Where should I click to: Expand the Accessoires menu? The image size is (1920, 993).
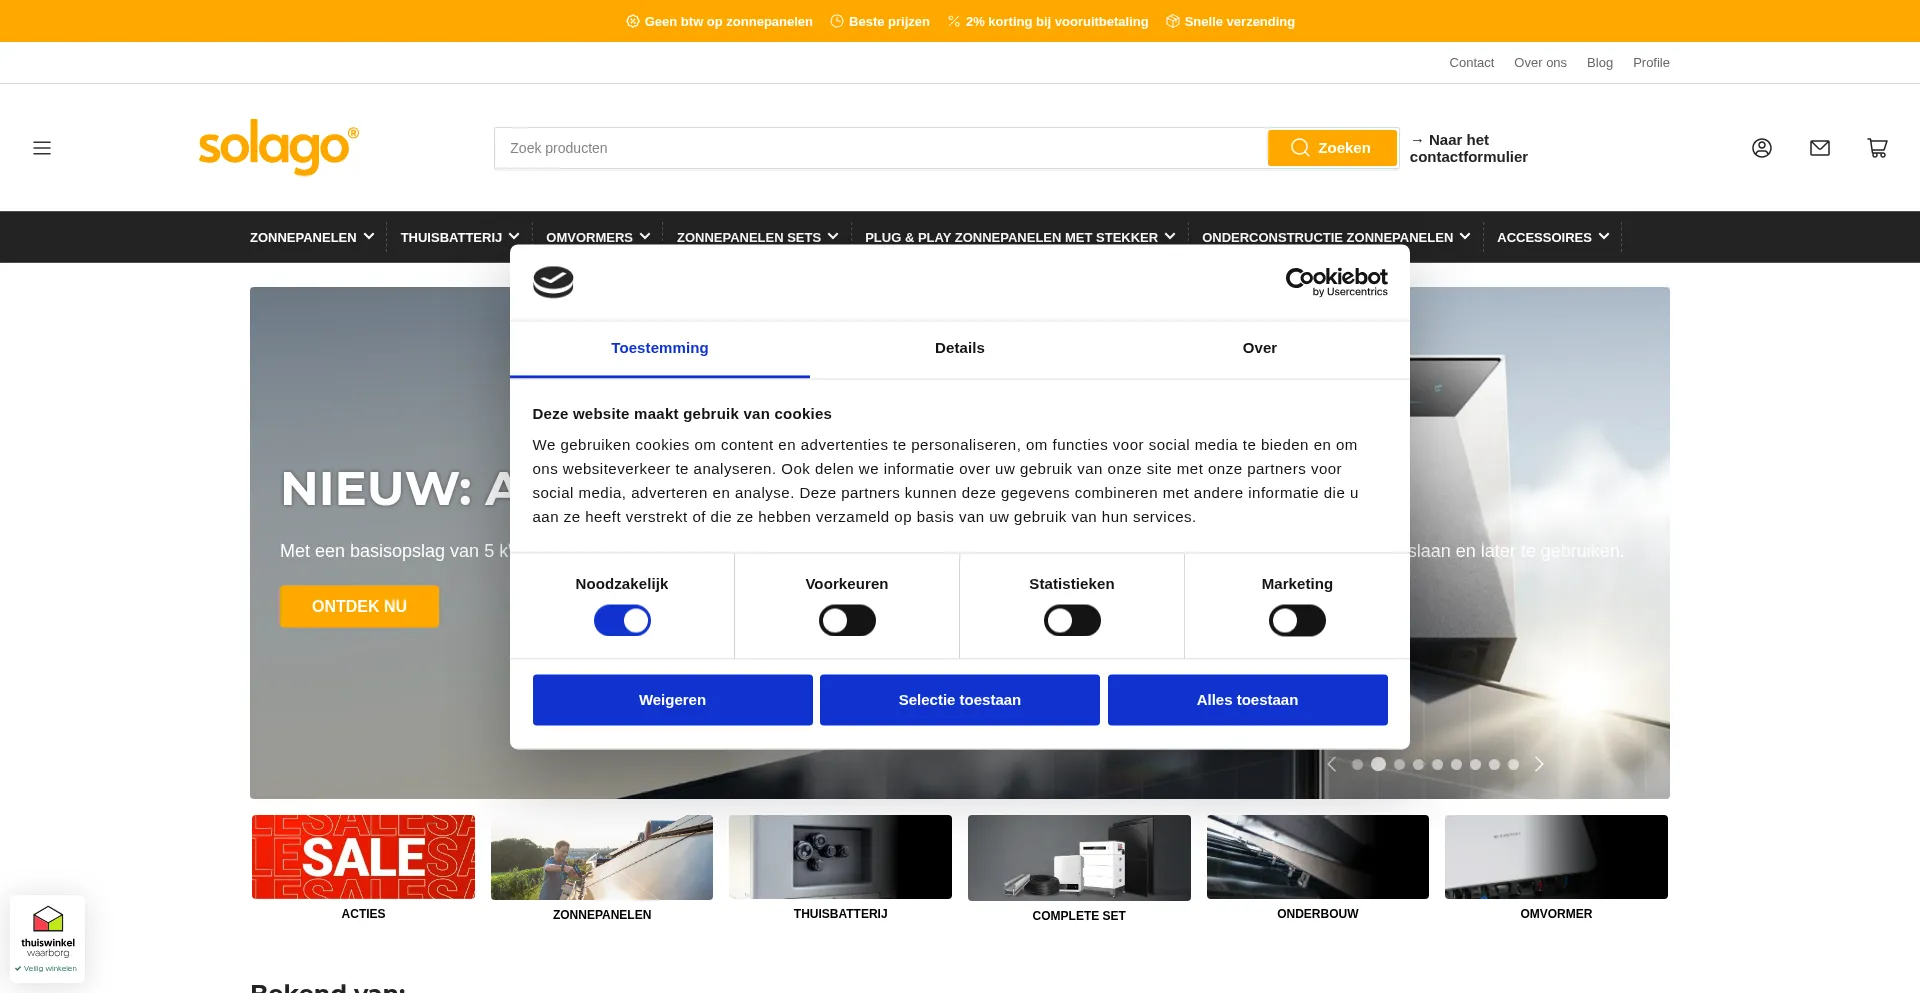pos(1553,237)
